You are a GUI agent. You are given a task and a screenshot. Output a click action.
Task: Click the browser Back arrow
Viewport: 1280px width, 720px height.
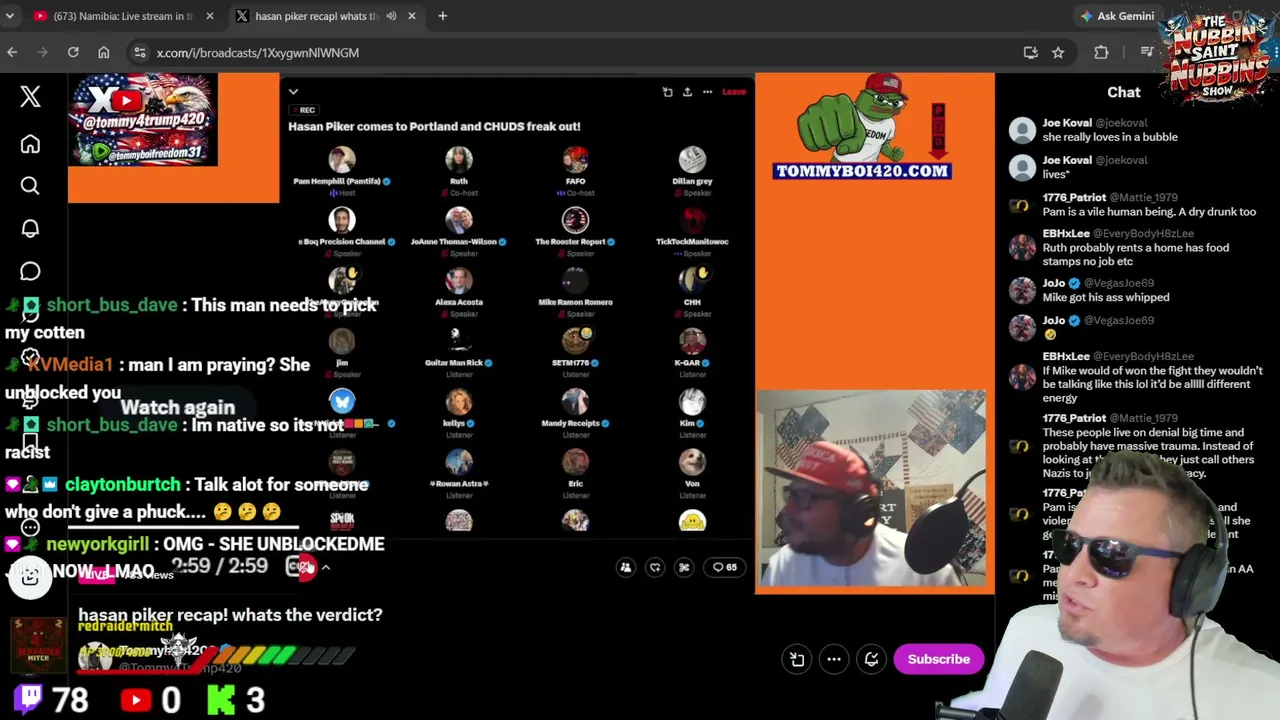12,52
